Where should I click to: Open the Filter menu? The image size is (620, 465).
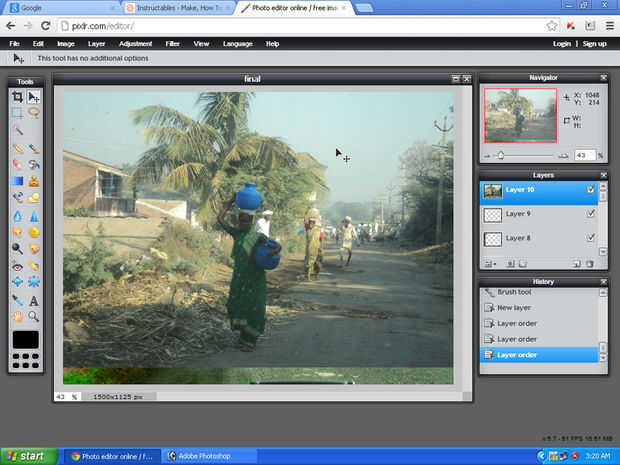tap(172, 44)
